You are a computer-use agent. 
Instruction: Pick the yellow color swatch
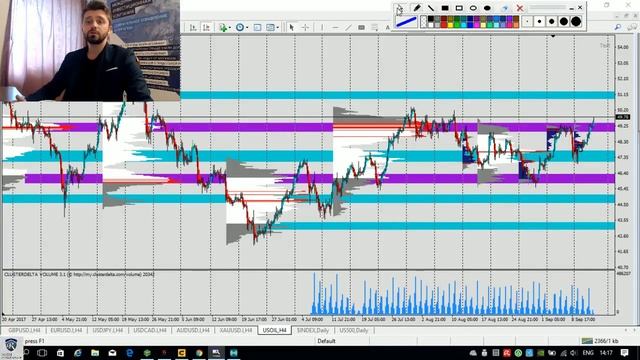450,24
